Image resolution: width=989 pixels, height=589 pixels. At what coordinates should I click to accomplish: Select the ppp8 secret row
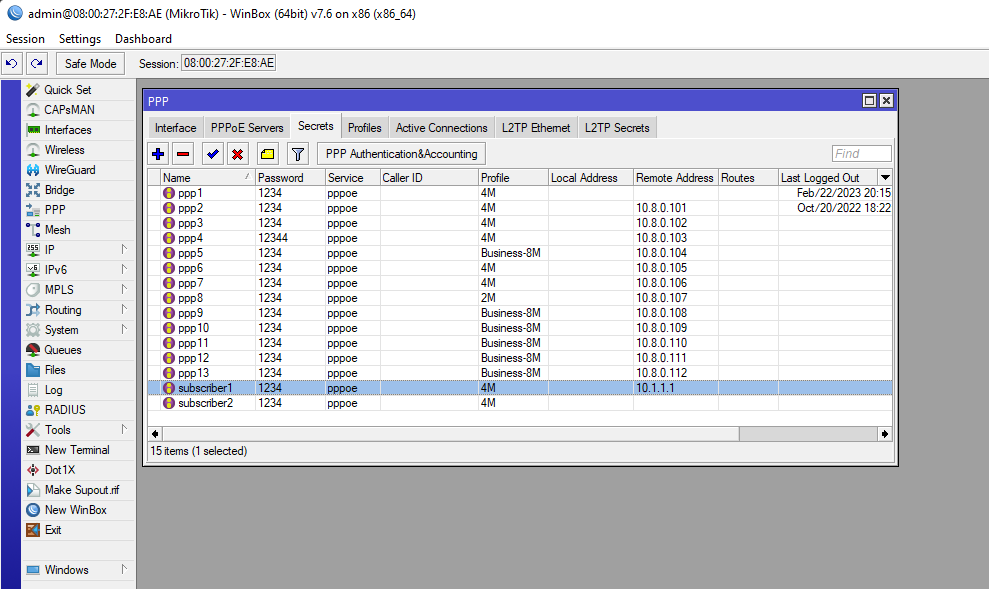click(x=520, y=298)
